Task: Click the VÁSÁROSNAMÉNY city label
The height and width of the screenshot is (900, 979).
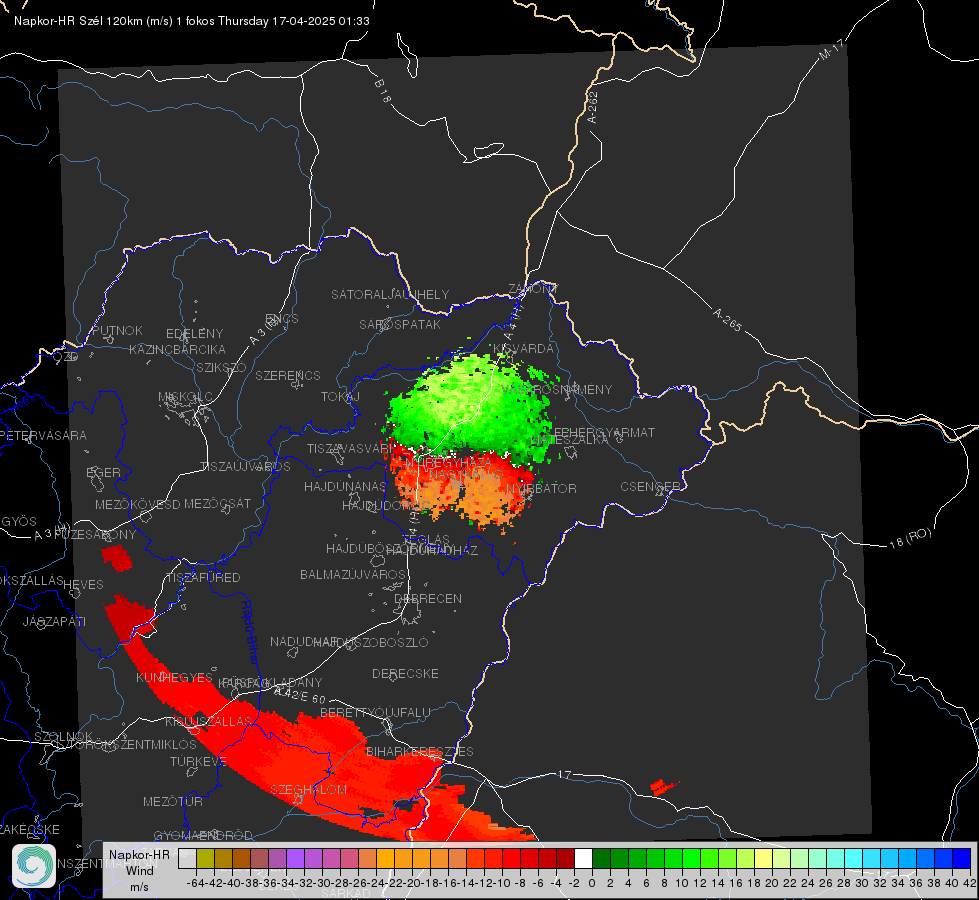Action: click(x=557, y=389)
